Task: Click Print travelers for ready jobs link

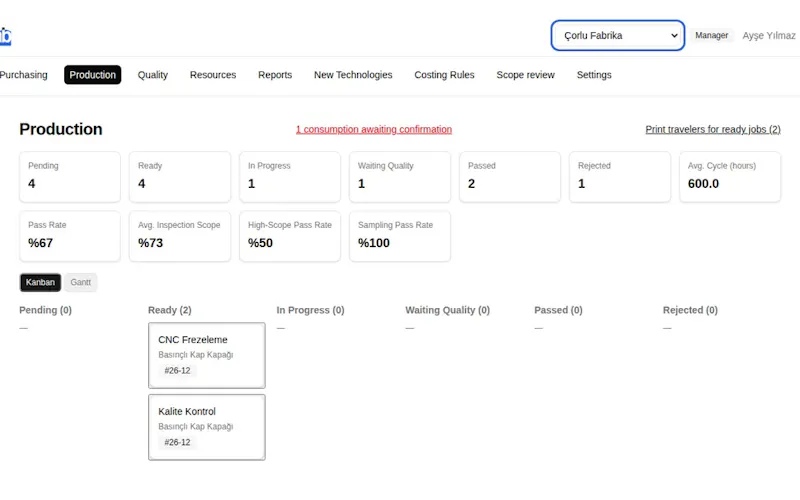Action: coord(713,130)
